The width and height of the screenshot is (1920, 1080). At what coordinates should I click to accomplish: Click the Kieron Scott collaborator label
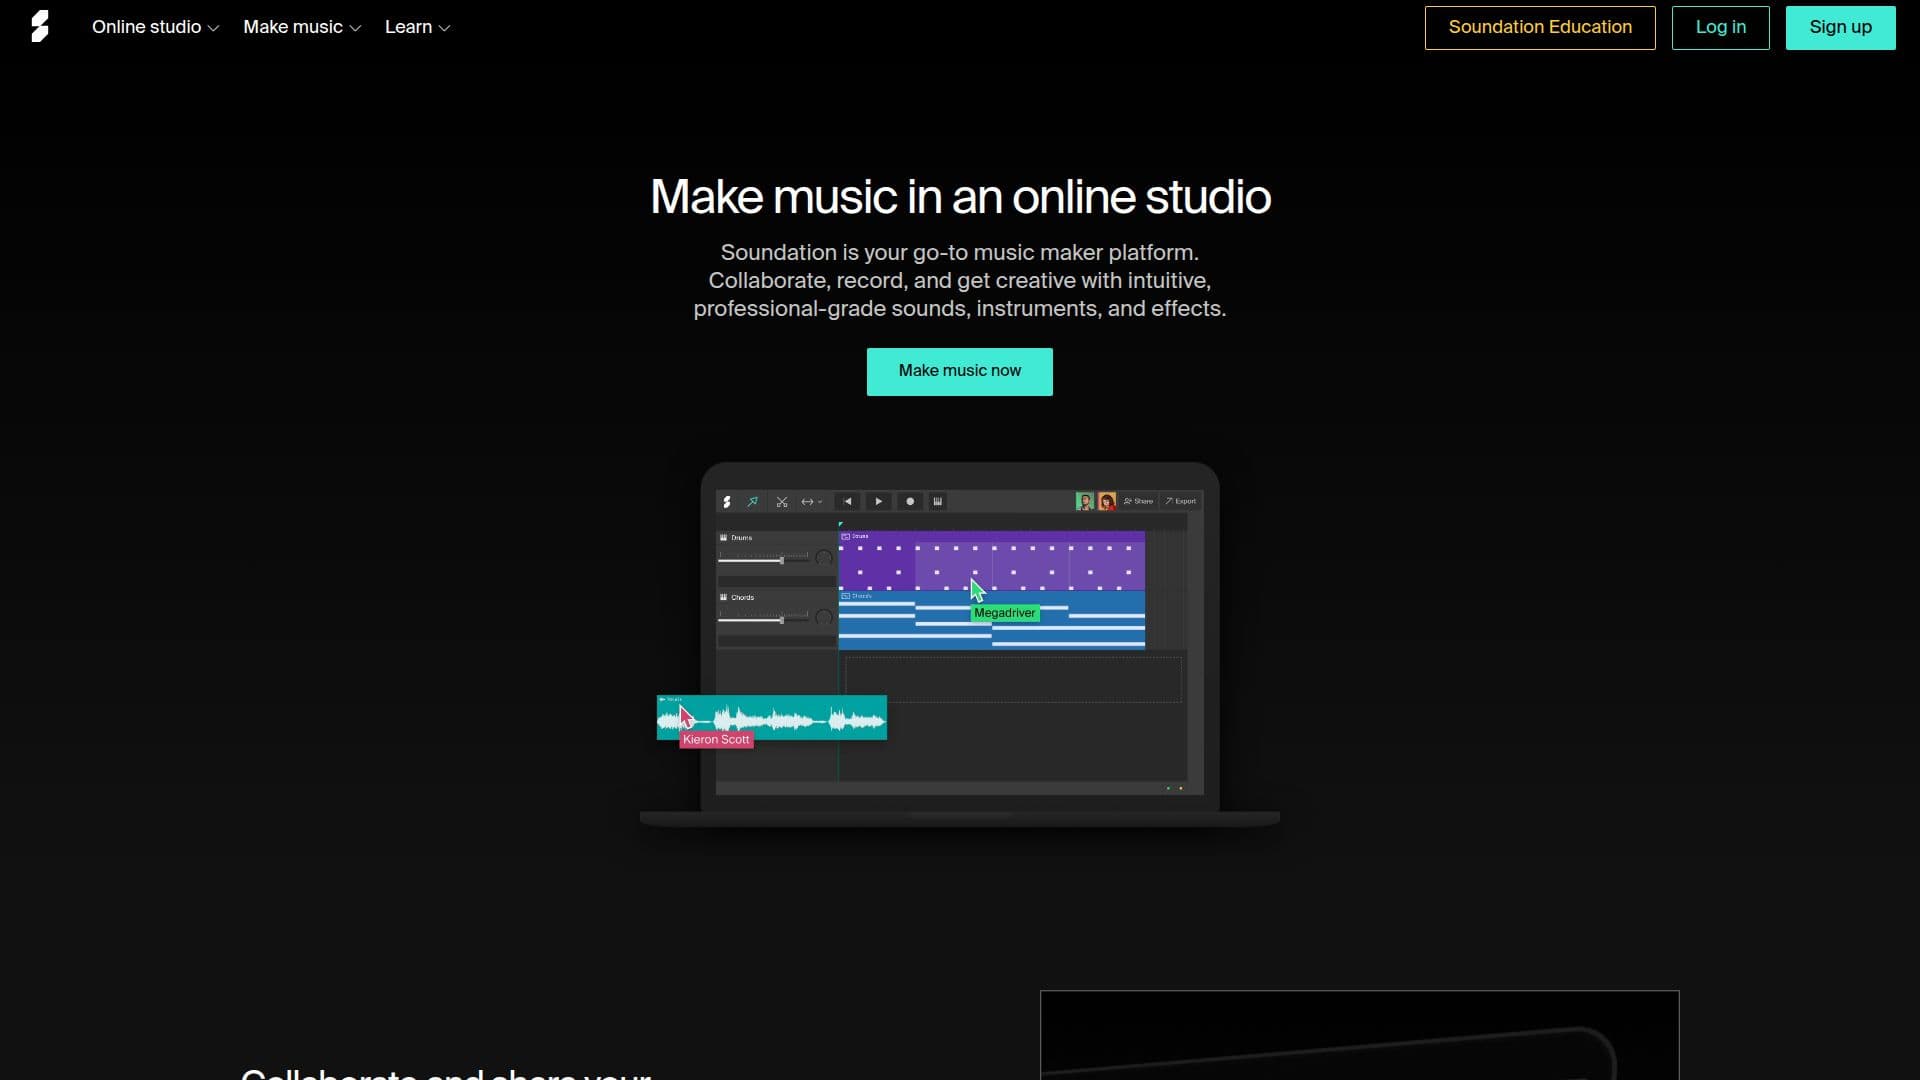[x=716, y=740]
